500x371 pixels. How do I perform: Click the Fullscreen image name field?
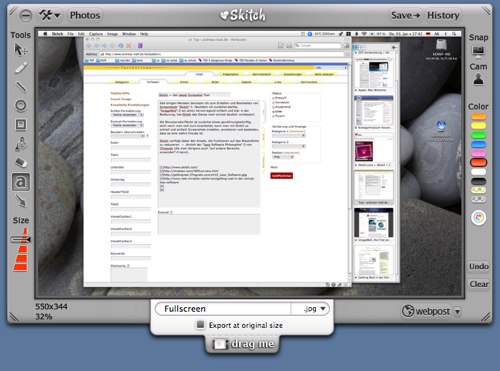click(223, 309)
